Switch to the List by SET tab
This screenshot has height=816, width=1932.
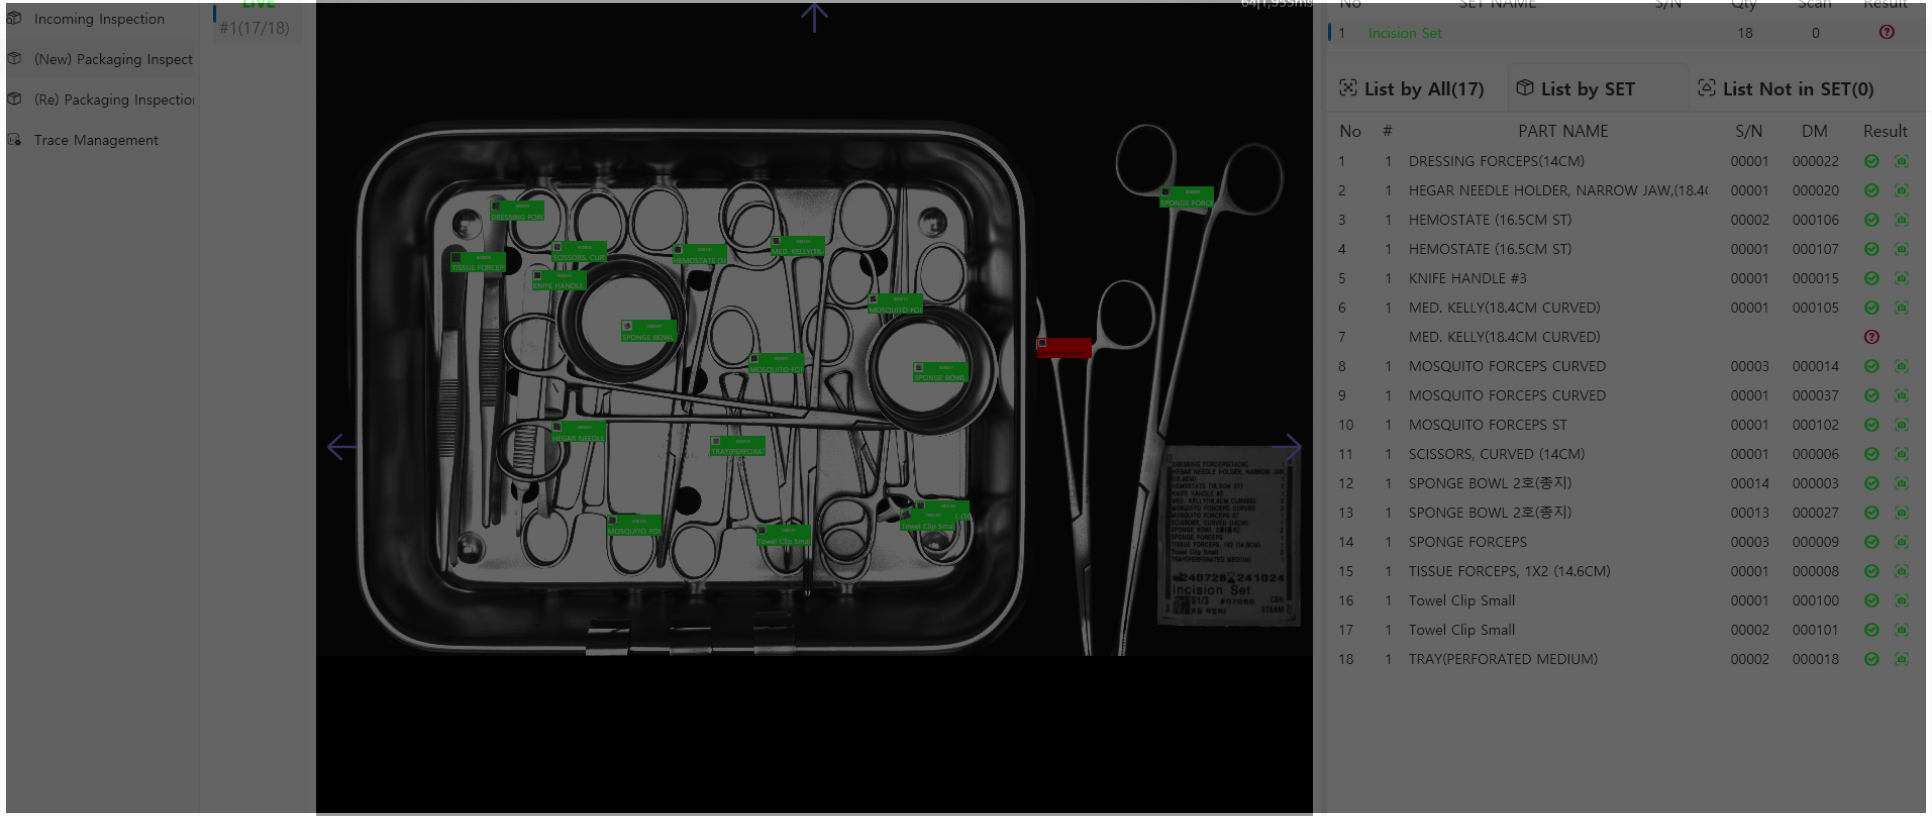click(x=1575, y=89)
